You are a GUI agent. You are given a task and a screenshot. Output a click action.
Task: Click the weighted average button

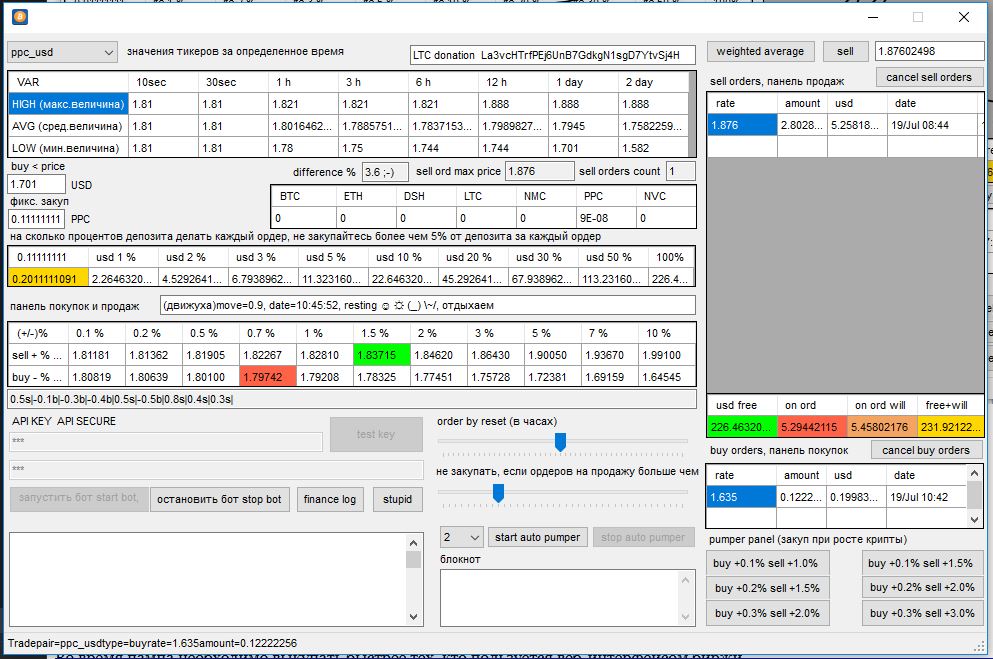pos(760,51)
